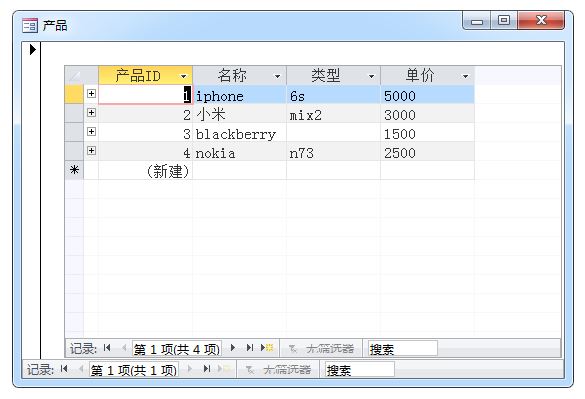Screen dimensions: 585x399
Task: Select the mix2 type cell
Action: tap(334, 114)
